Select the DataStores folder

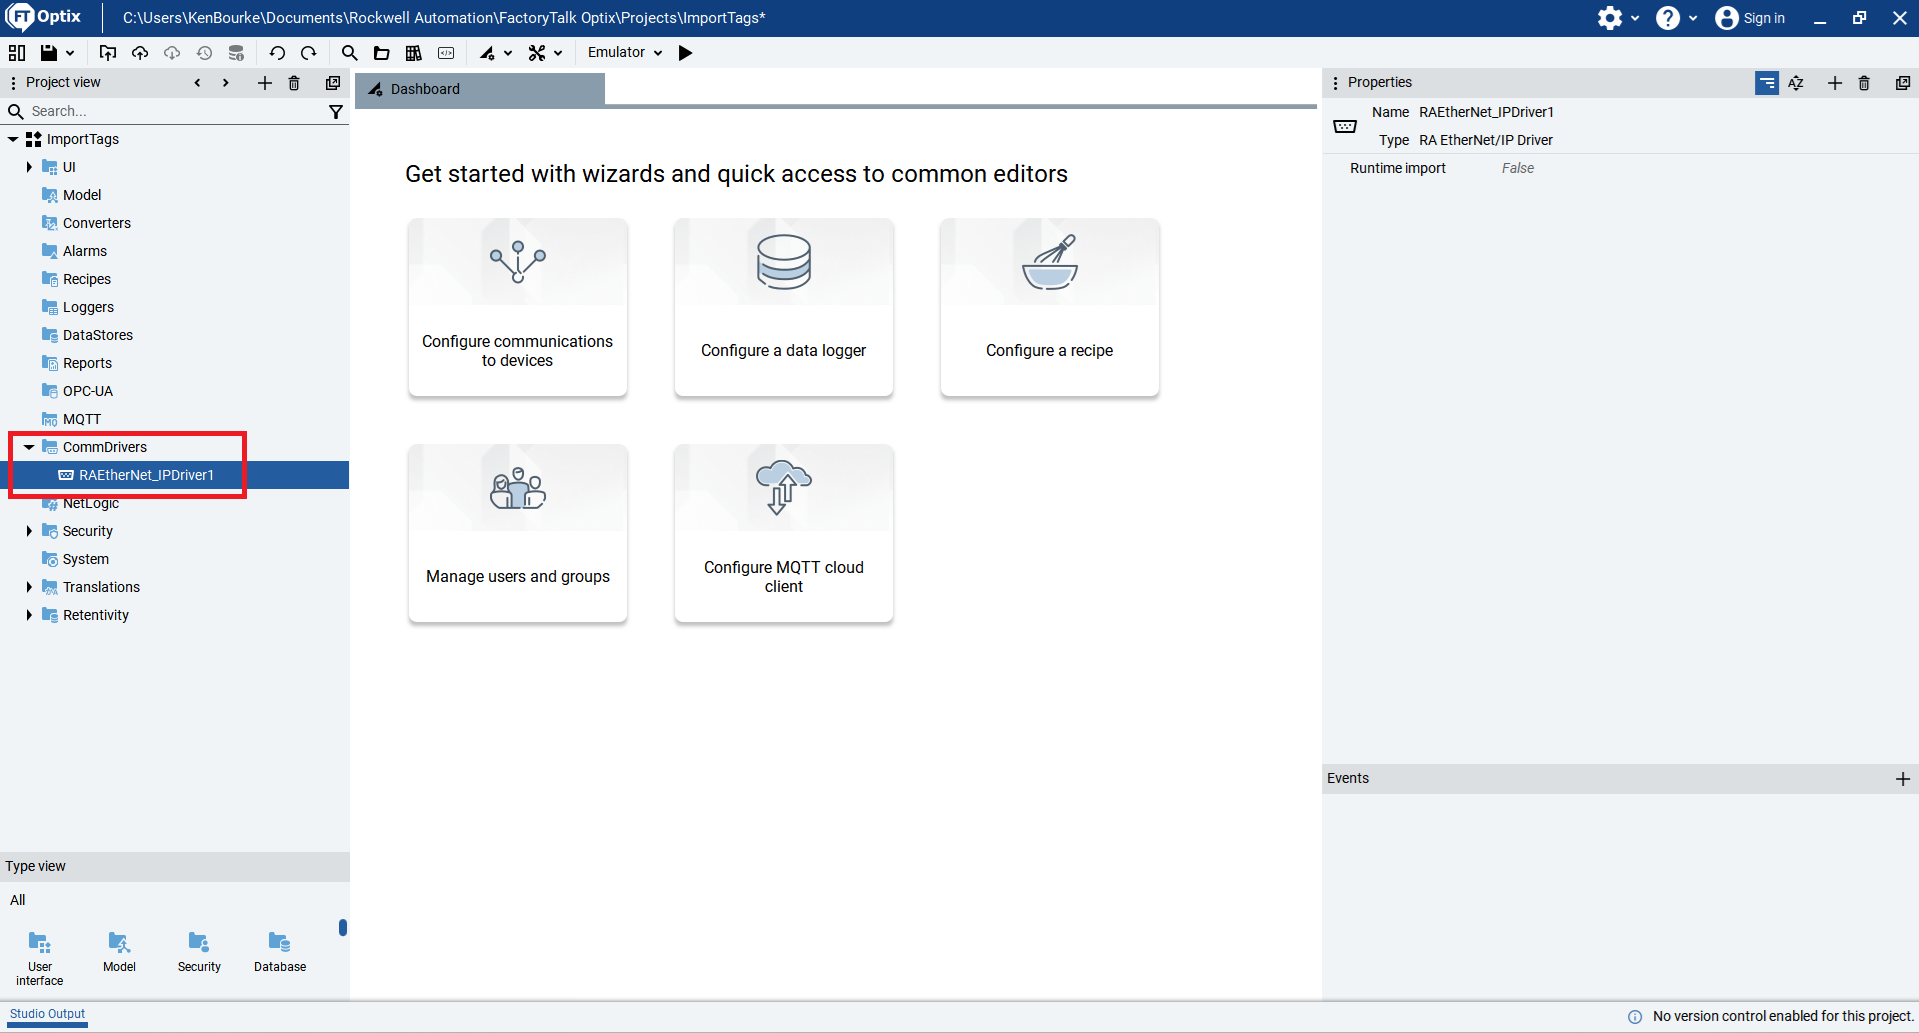click(x=98, y=335)
